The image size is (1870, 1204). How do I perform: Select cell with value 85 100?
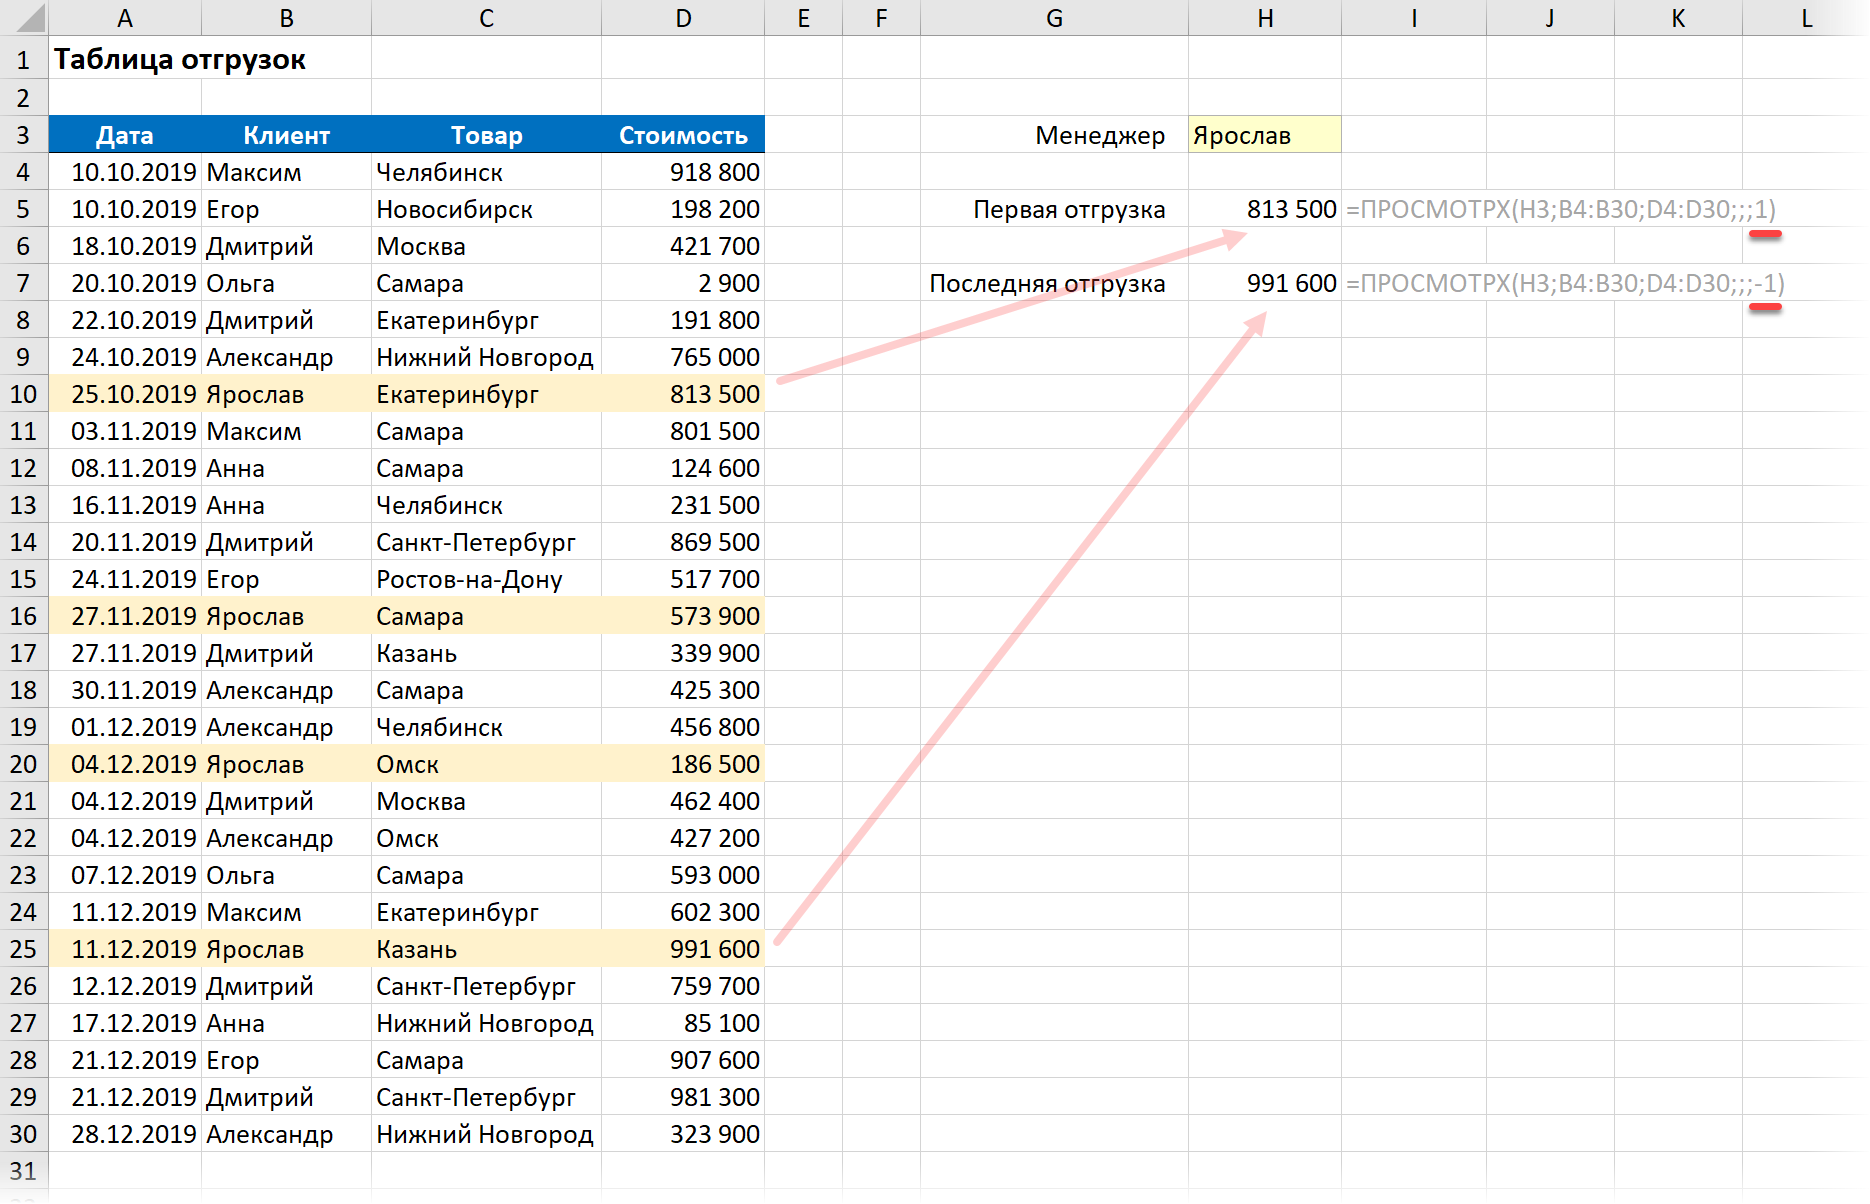point(683,1023)
